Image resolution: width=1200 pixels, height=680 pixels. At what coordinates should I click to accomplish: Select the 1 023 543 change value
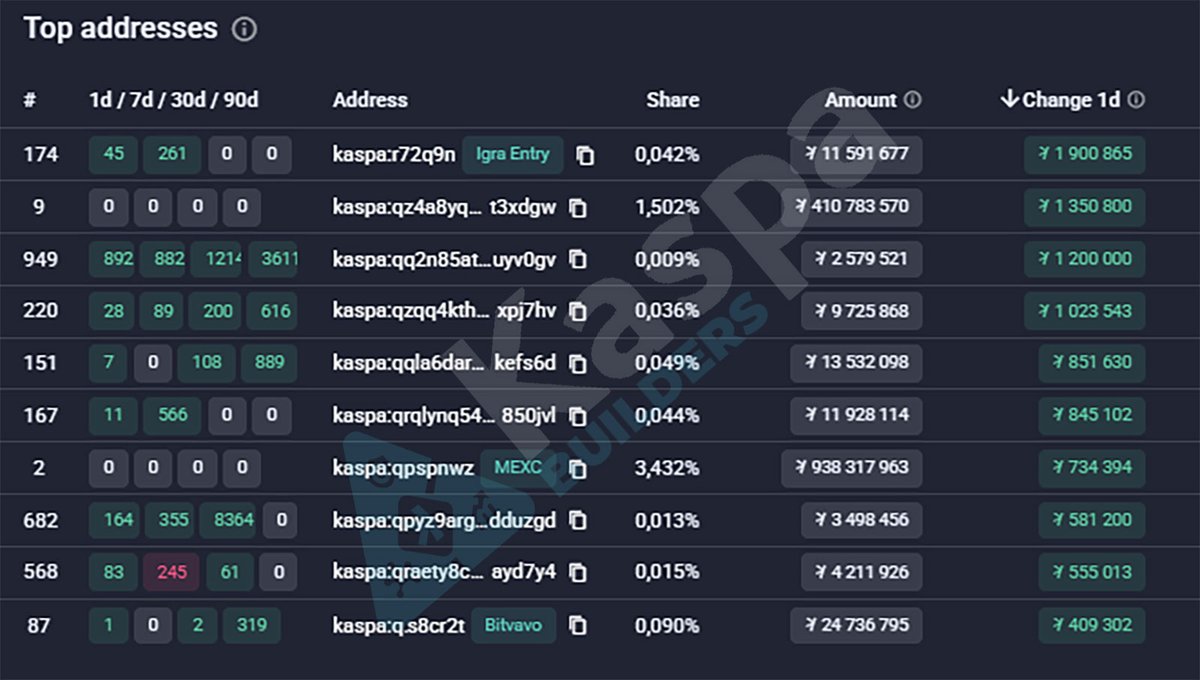[x=1084, y=311]
